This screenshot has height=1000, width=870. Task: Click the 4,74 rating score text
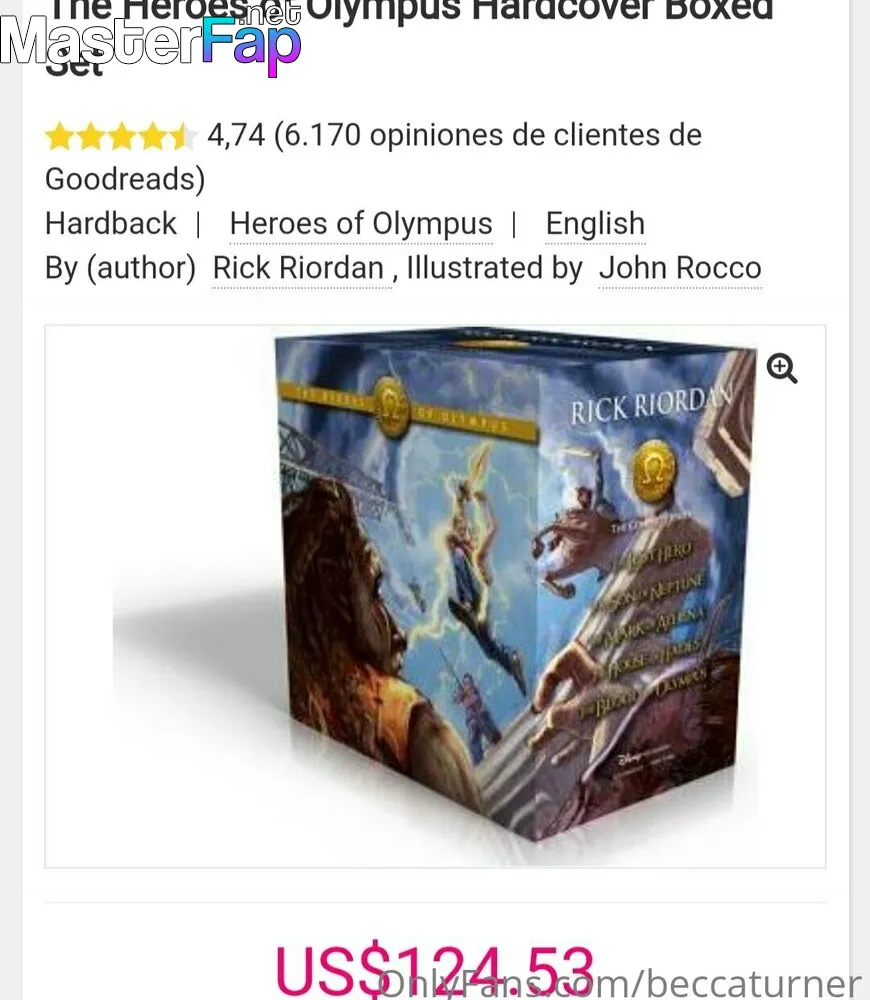[236, 135]
